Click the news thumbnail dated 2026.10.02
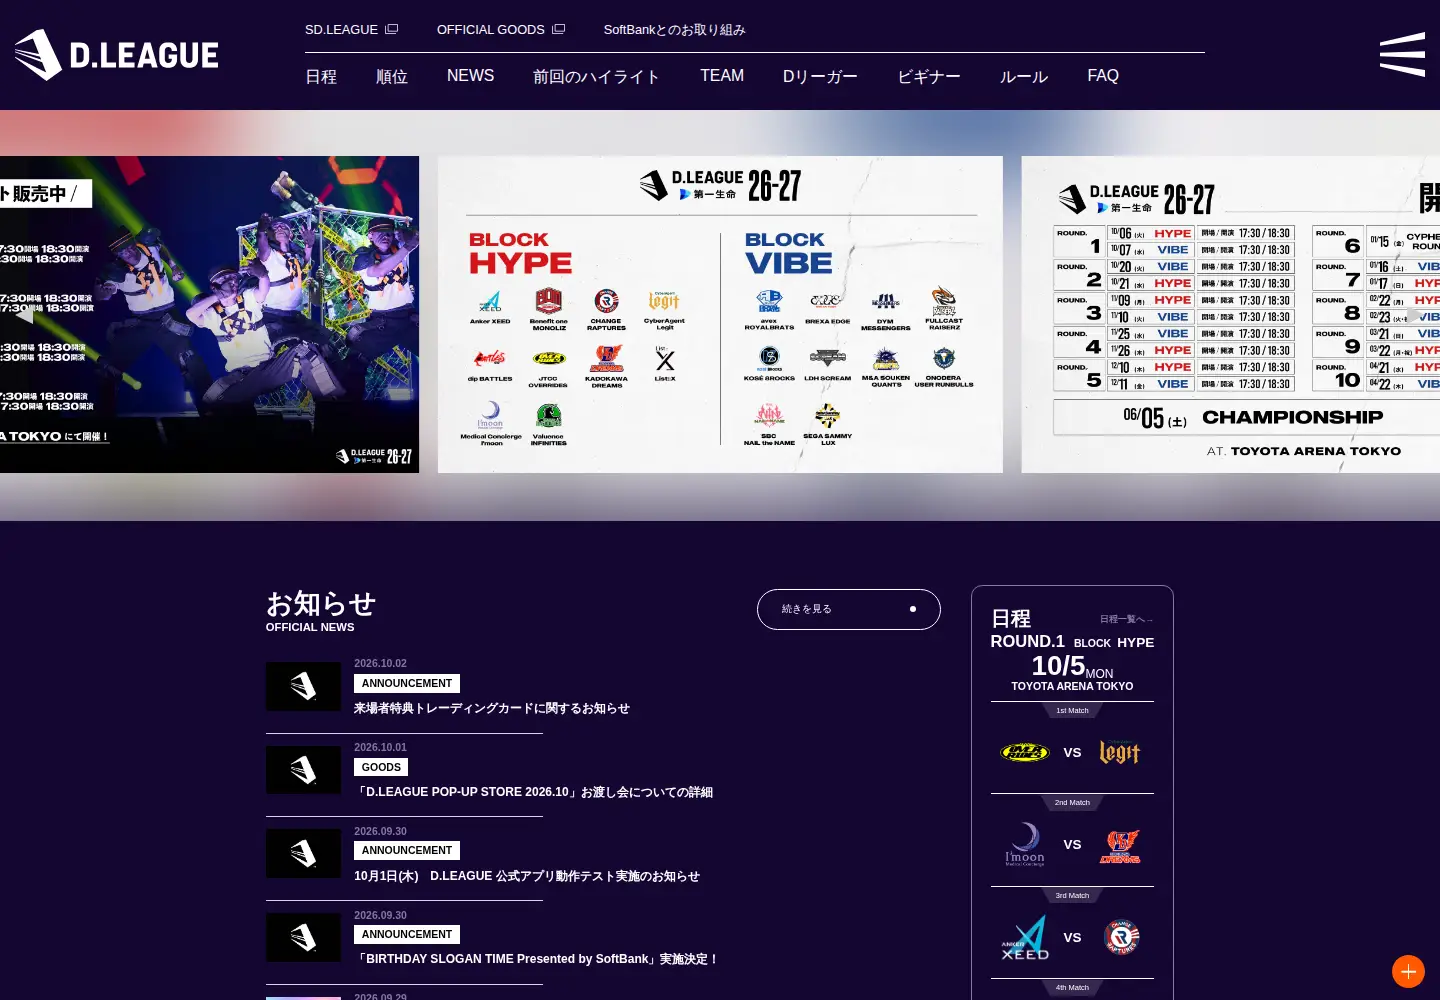 point(303,686)
